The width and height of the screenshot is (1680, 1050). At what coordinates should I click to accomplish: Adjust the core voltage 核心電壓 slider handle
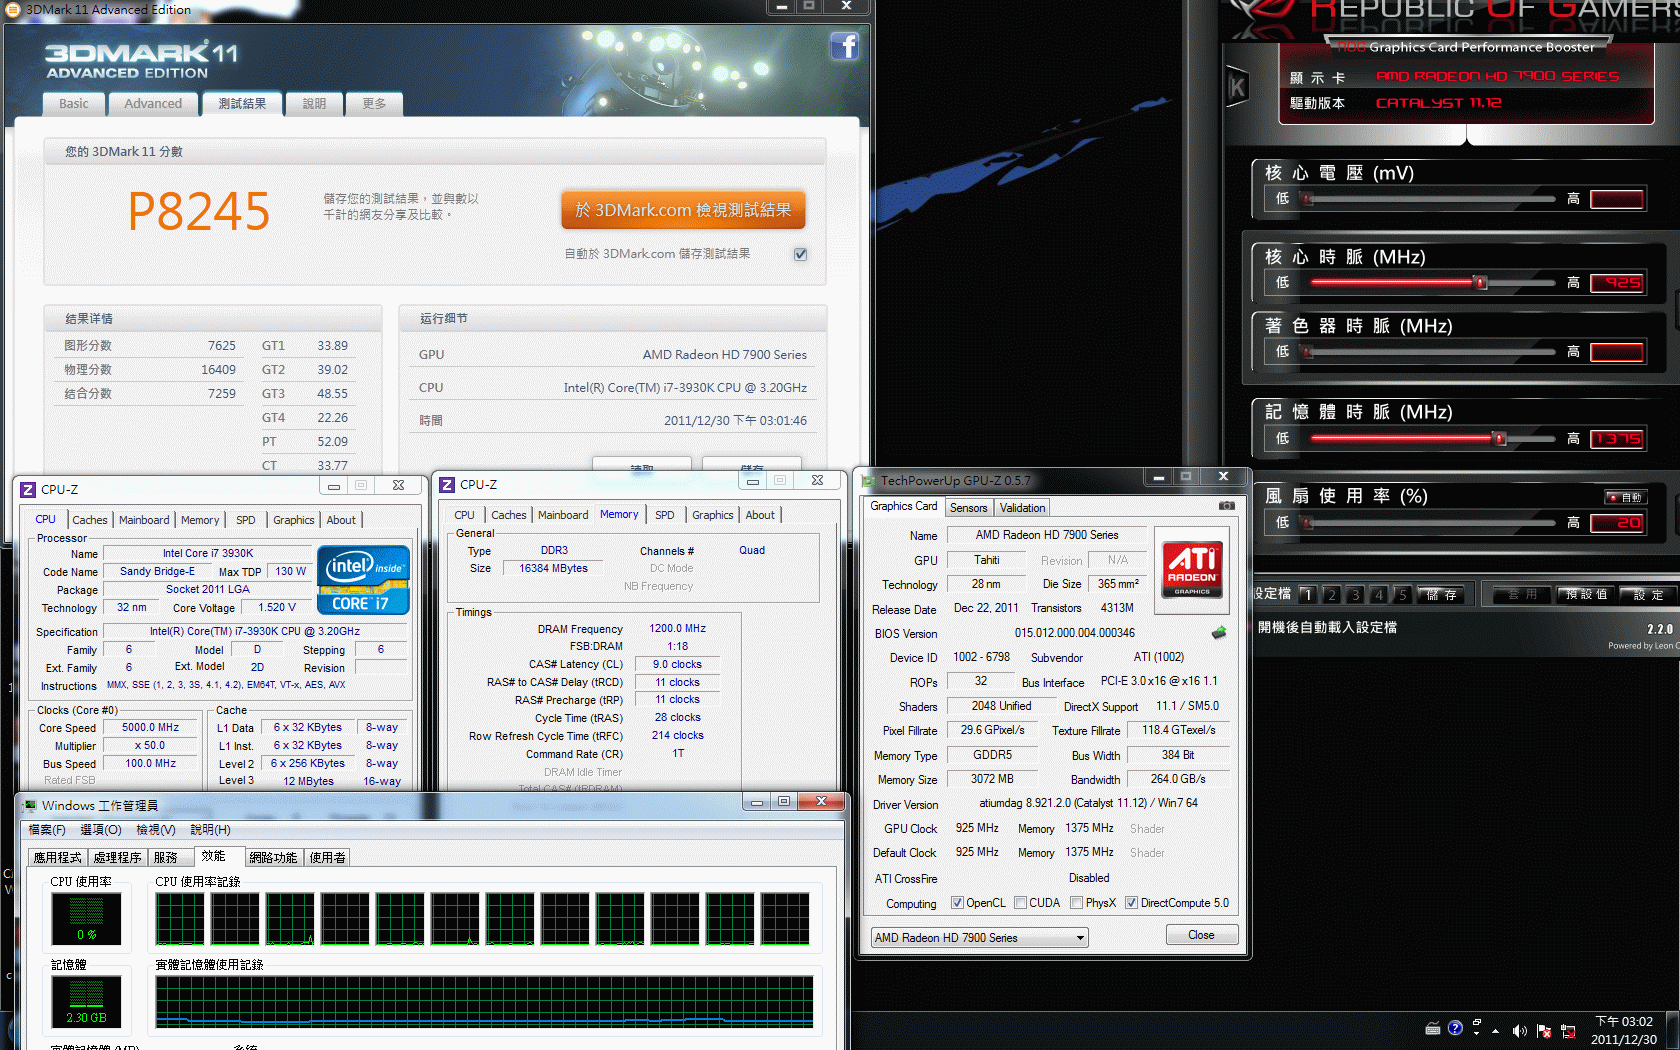click(1308, 199)
